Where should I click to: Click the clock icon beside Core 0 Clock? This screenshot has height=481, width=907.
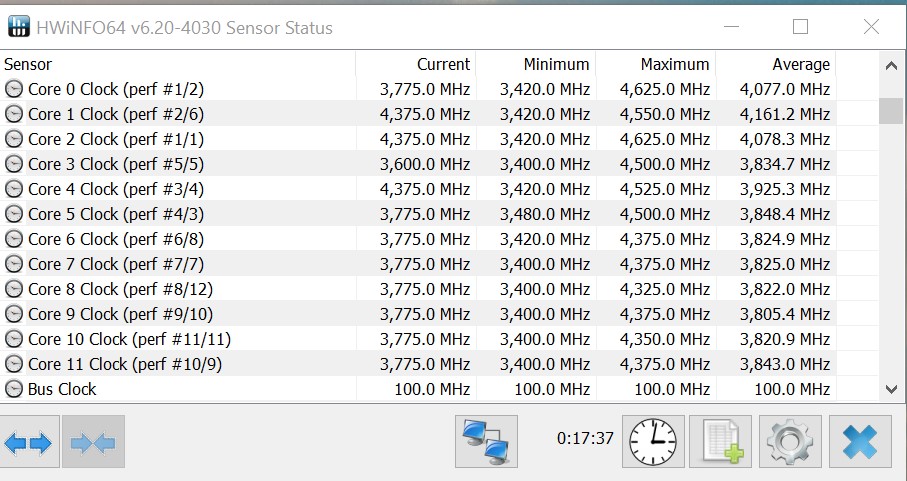pyautogui.click(x=14, y=89)
